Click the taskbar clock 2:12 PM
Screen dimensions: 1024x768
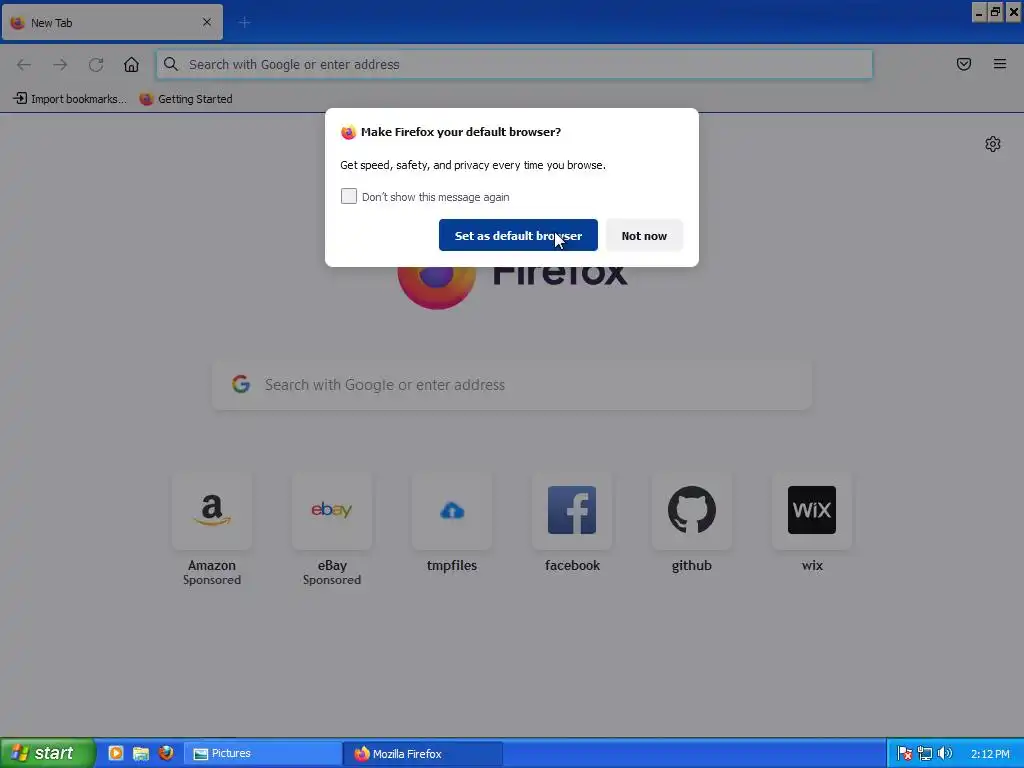[990, 754]
